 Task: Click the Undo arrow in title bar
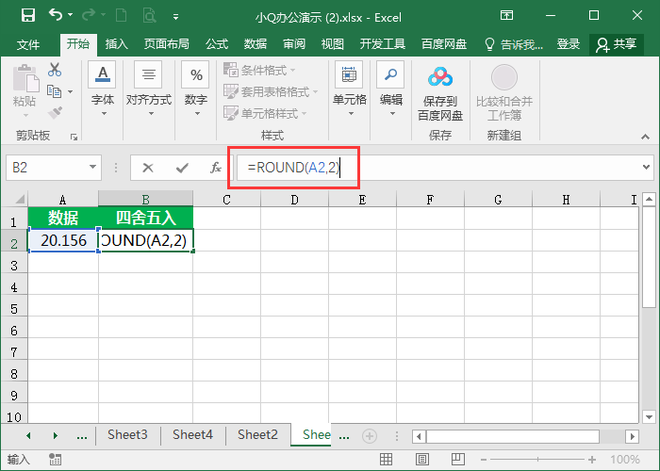[55, 15]
